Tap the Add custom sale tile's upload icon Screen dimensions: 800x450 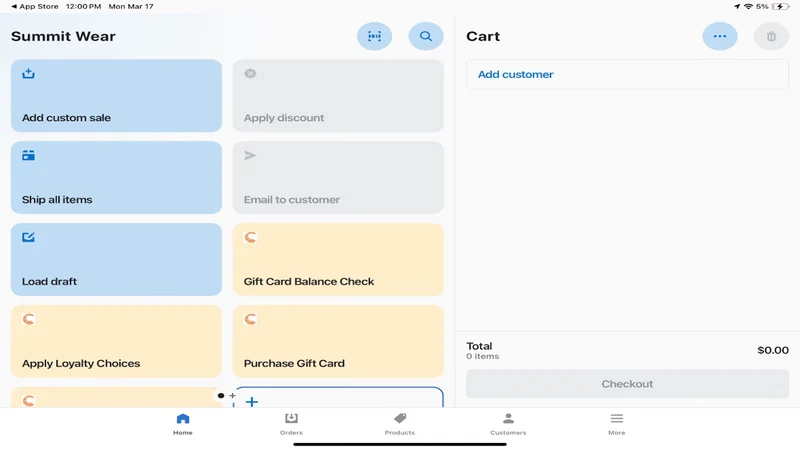click(x=29, y=73)
